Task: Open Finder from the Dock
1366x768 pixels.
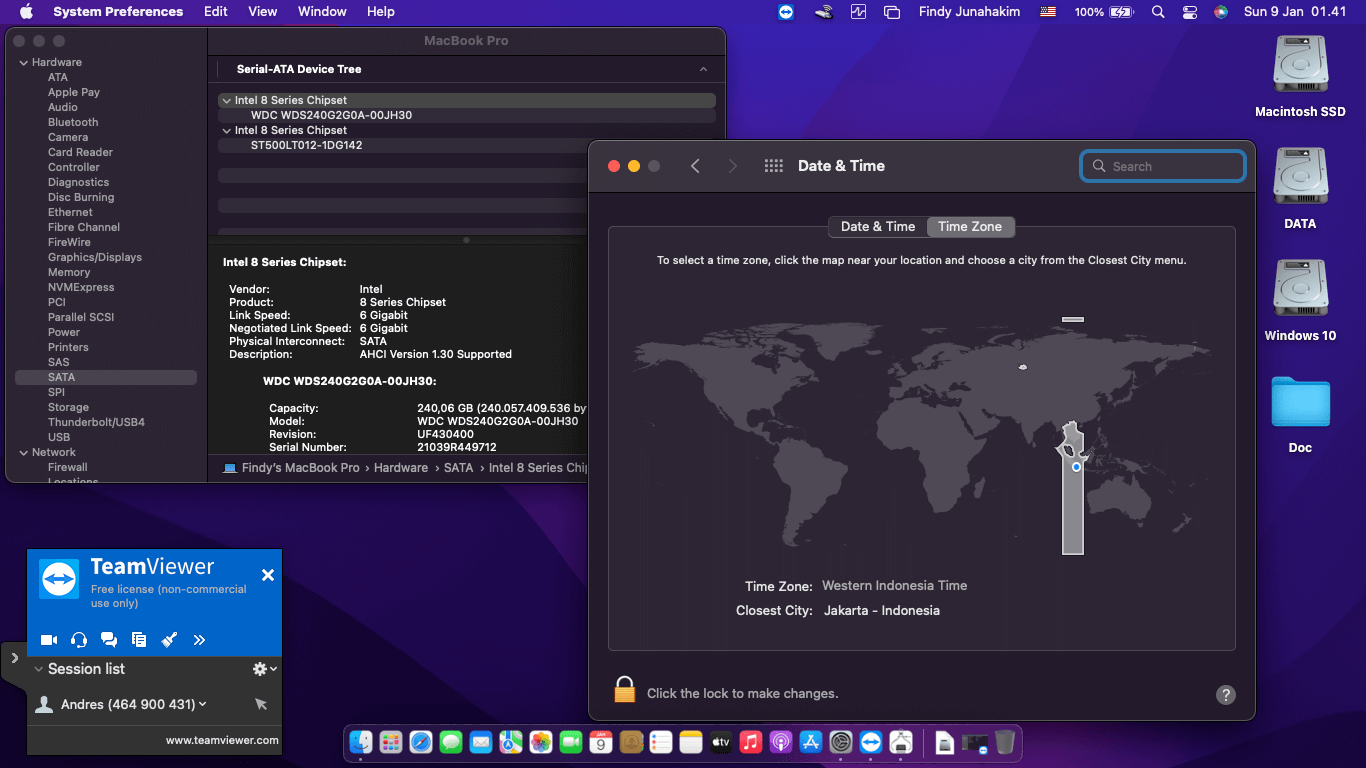Action: 360,742
